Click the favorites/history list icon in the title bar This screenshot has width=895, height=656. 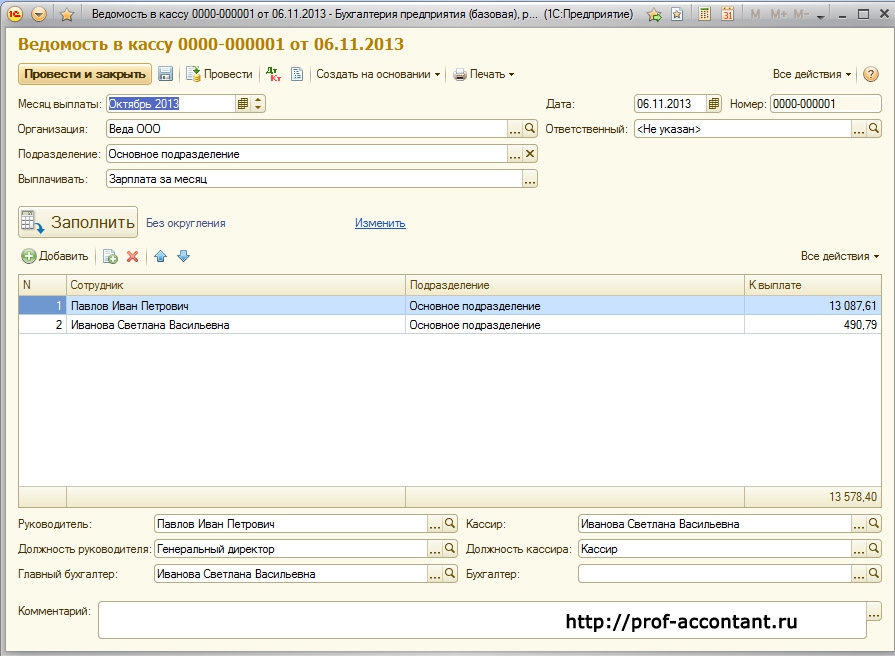(x=678, y=14)
